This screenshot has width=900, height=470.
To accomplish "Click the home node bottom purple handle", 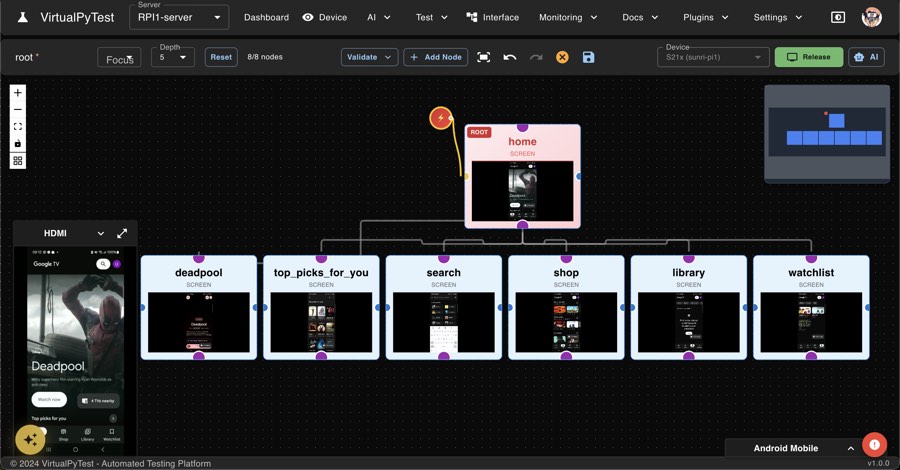I will [522, 225].
